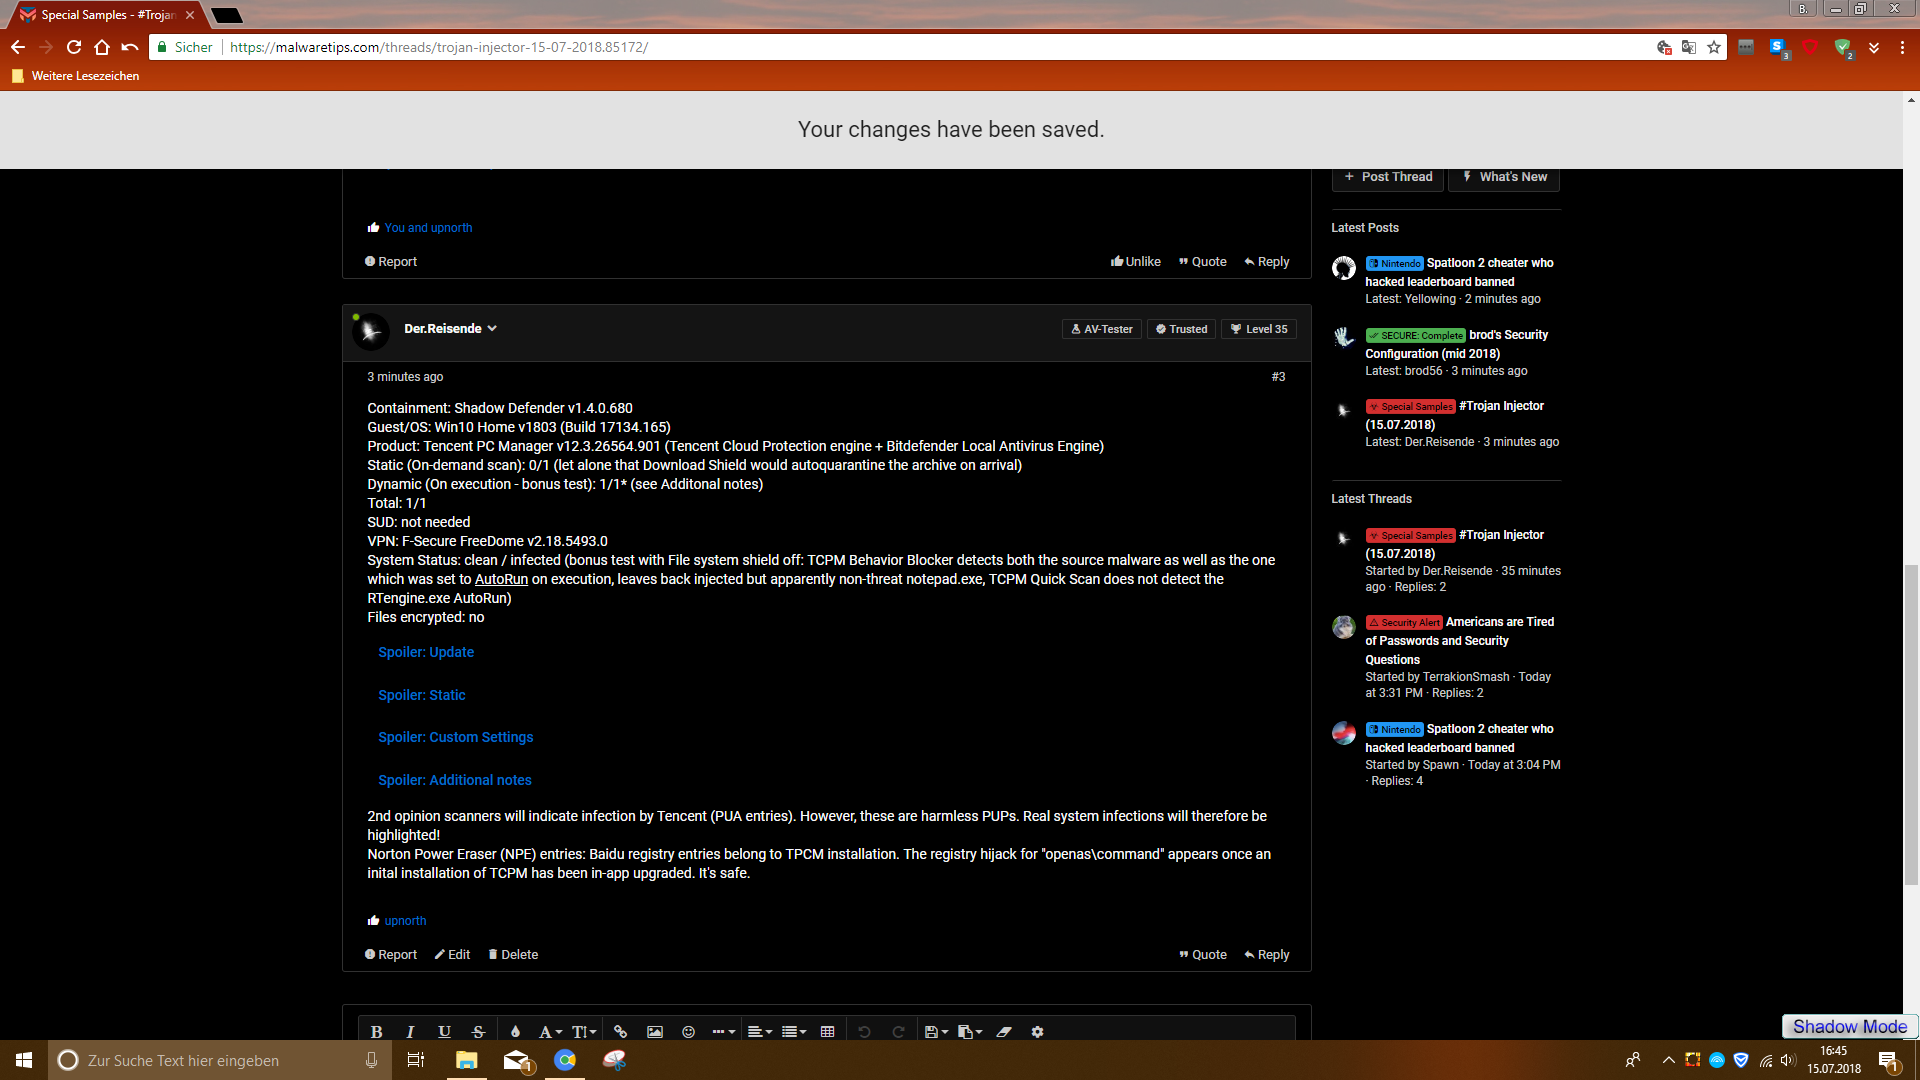The height and width of the screenshot is (1080, 1920).
Task: Expand Der.Reisende username dropdown arrow
Action: 492,328
